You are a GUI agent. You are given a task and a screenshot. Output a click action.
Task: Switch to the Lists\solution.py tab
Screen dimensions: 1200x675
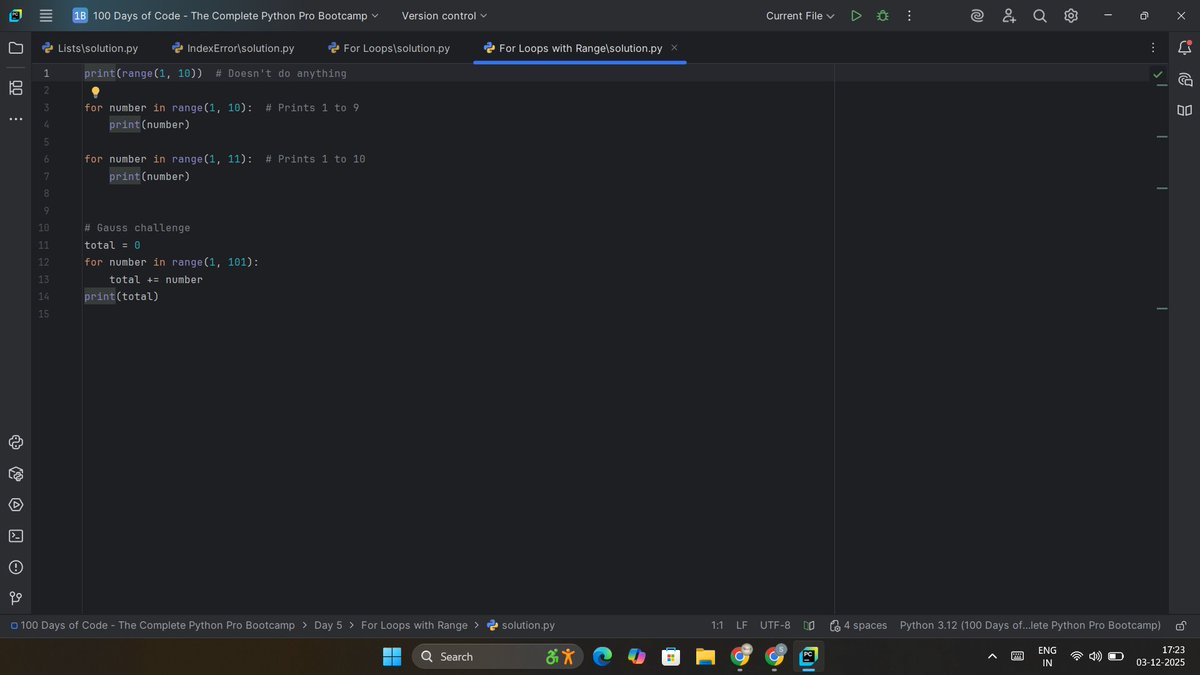pyautogui.click(x=93, y=47)
